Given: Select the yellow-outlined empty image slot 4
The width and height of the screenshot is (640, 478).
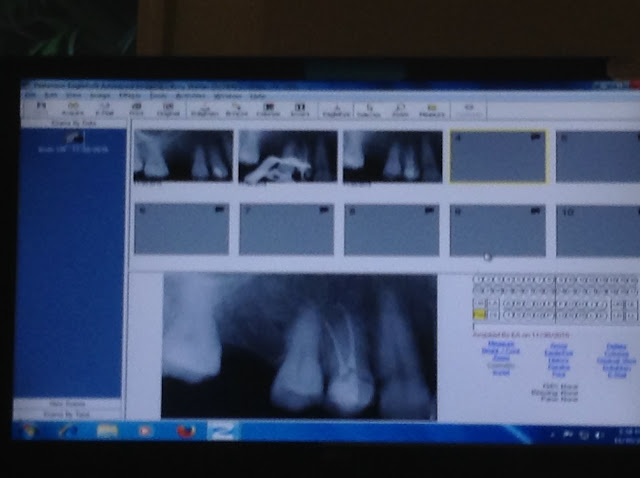Looking at the screenshot, I should [x=498, y=157].
